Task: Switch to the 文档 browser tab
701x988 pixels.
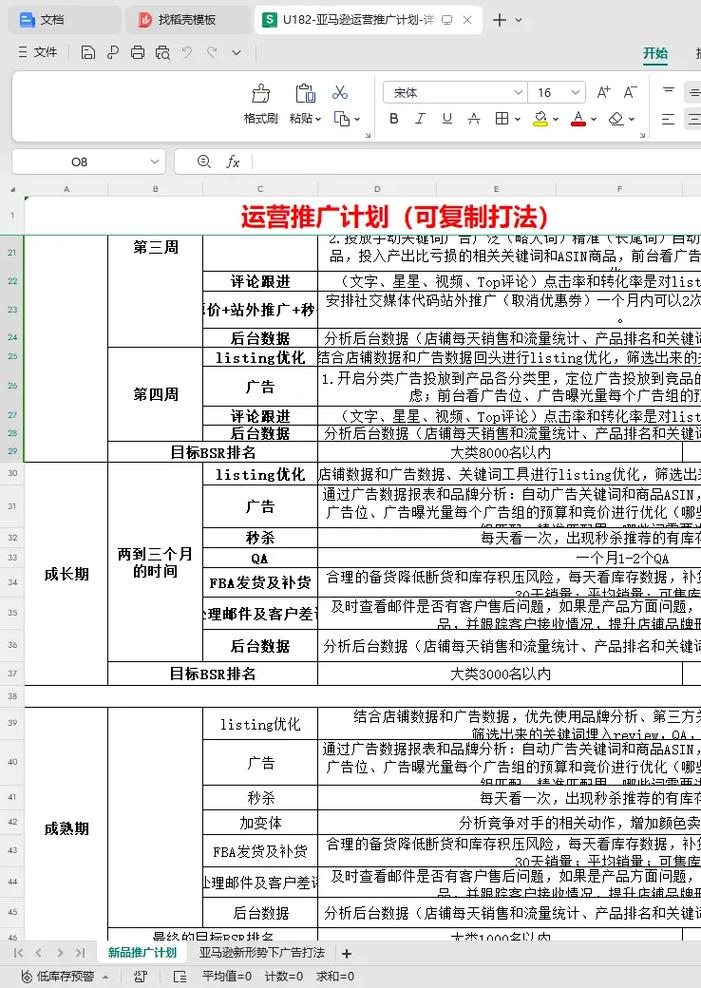Action: click(64, 20)
